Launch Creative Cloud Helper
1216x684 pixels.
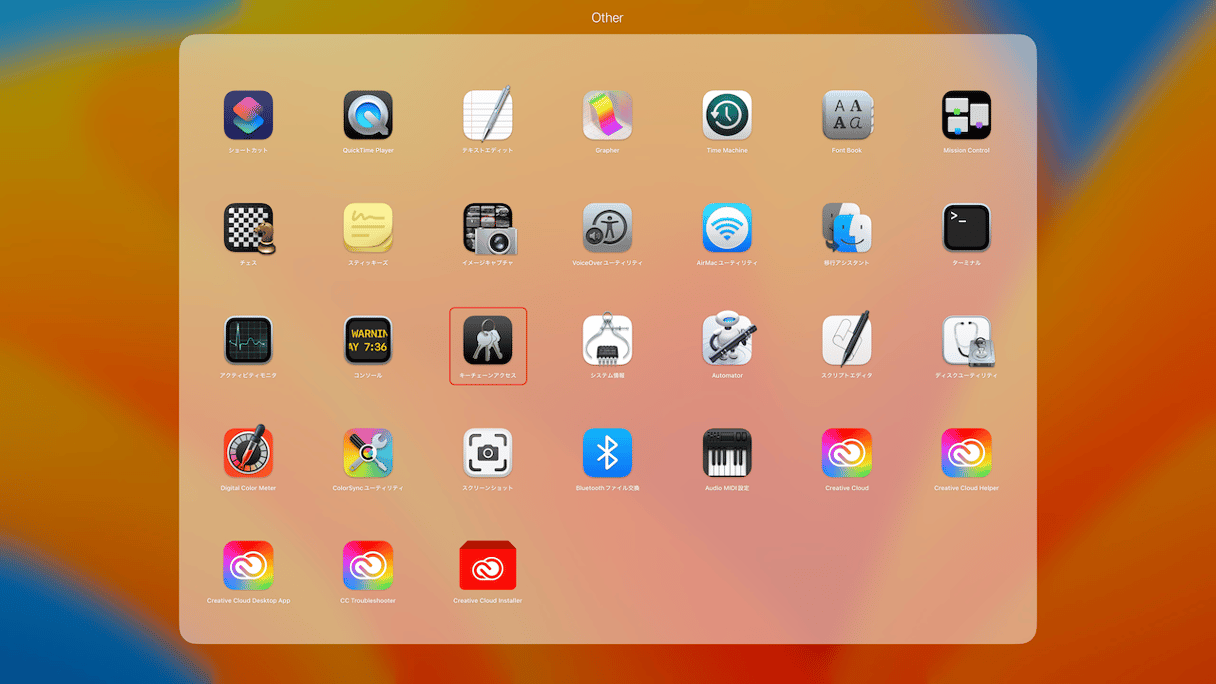coord(967,453)
